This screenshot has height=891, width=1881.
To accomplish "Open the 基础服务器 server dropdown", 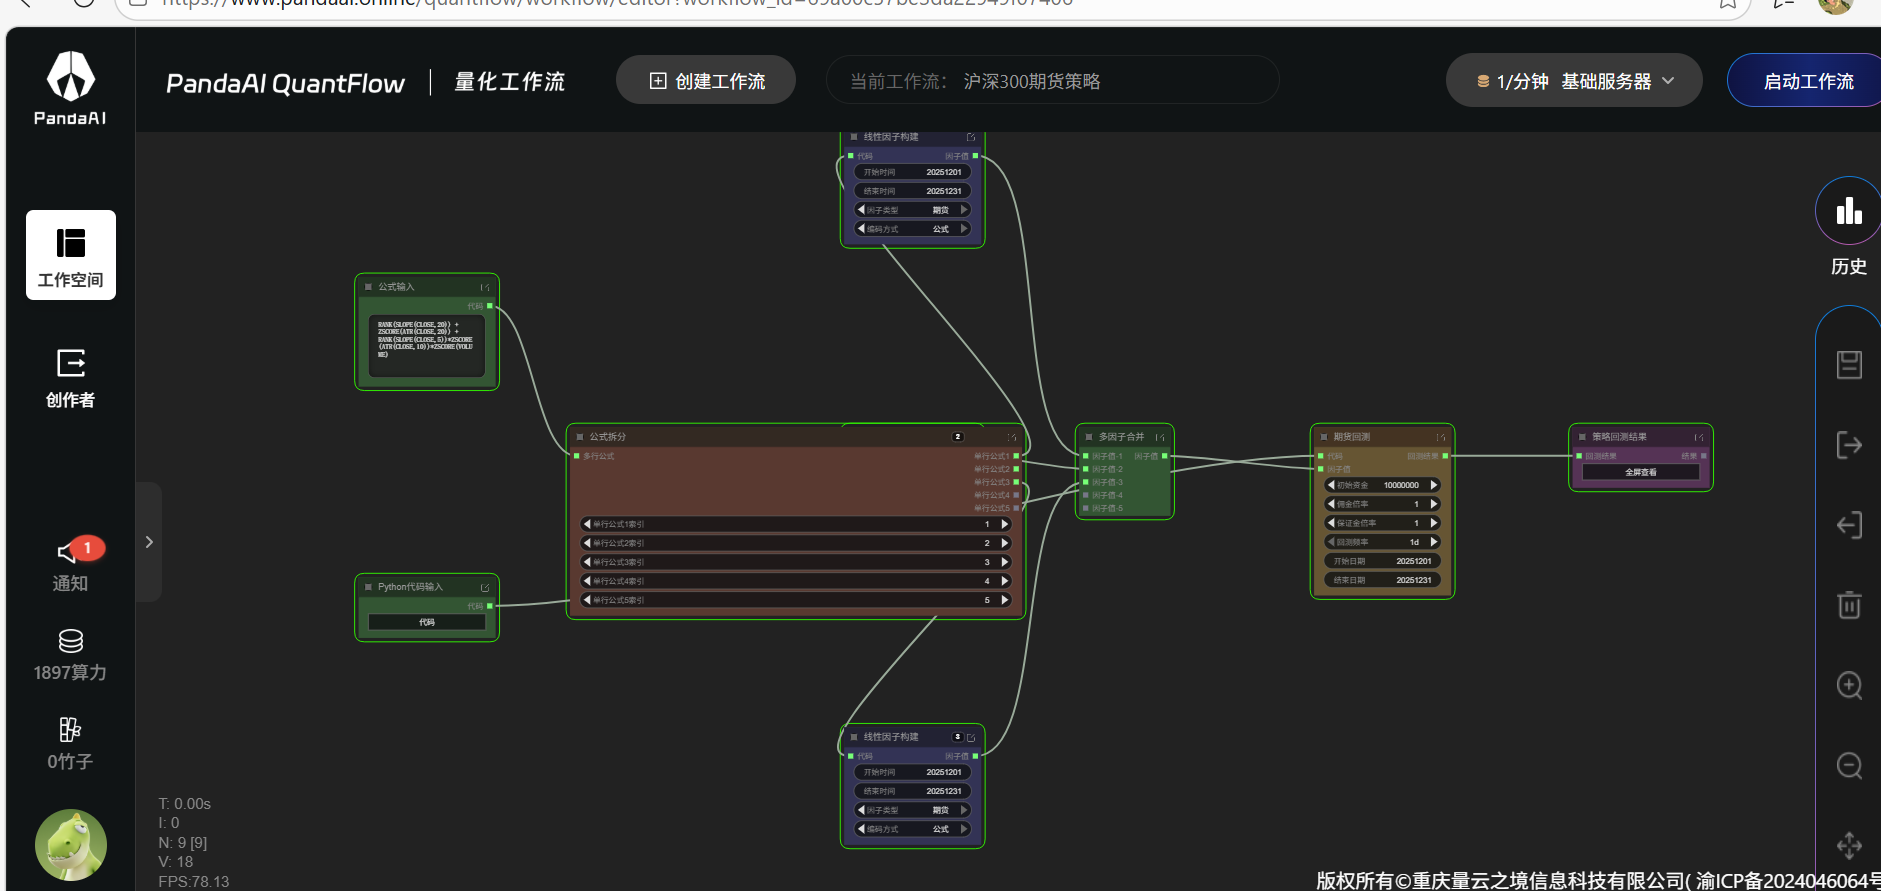I will (1574, 81).
